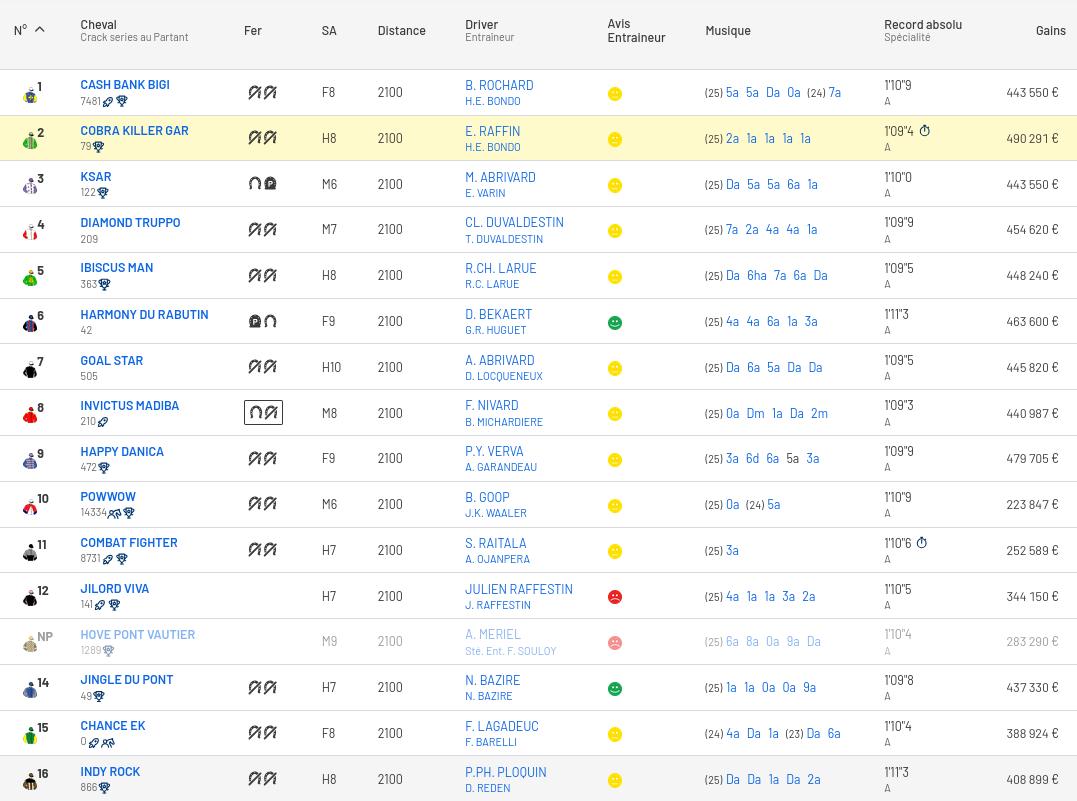Screen dimensions: 1077x801
Task: Open IBISCUS MAN horse details
Action: click(116, 267)
